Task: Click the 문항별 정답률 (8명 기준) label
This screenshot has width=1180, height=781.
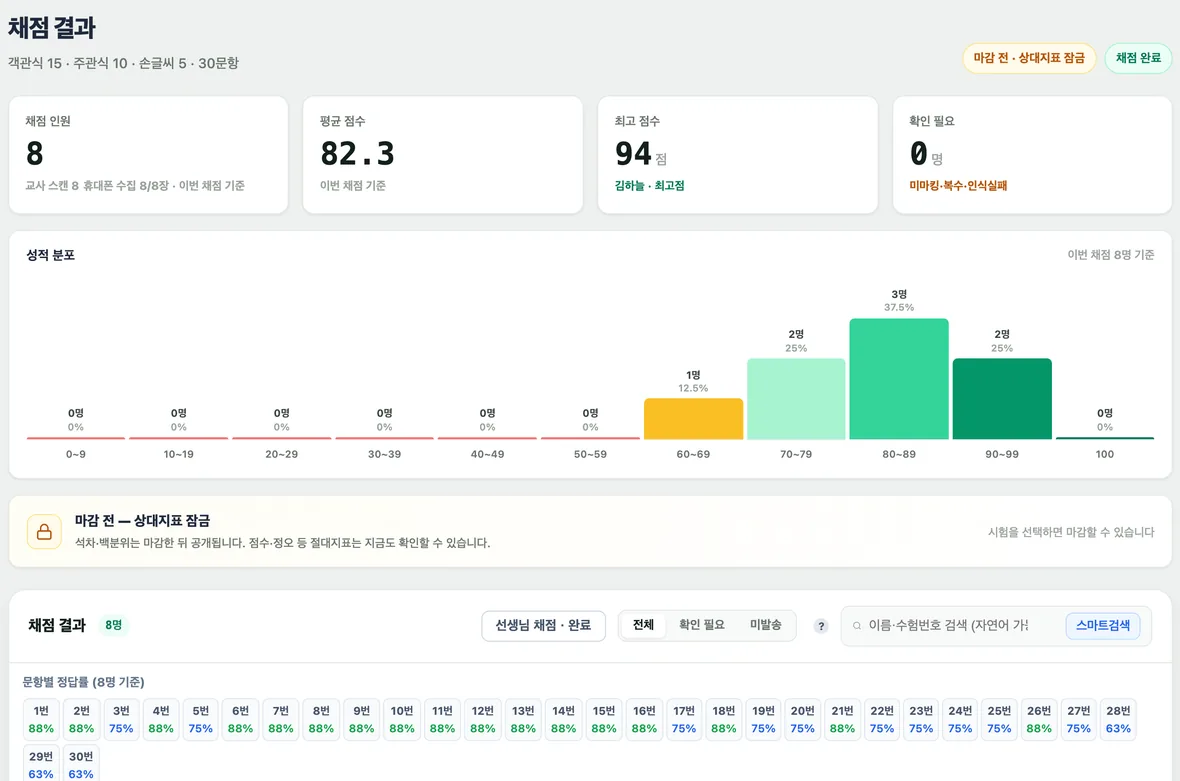Action: [84, 682]
